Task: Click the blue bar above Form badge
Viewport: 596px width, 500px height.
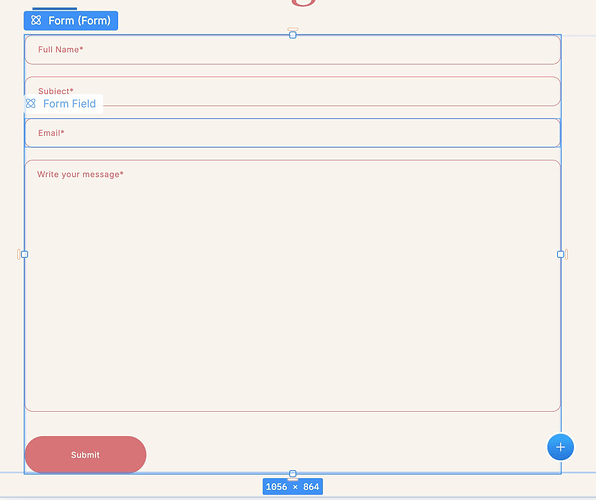Action: (55, 8)
